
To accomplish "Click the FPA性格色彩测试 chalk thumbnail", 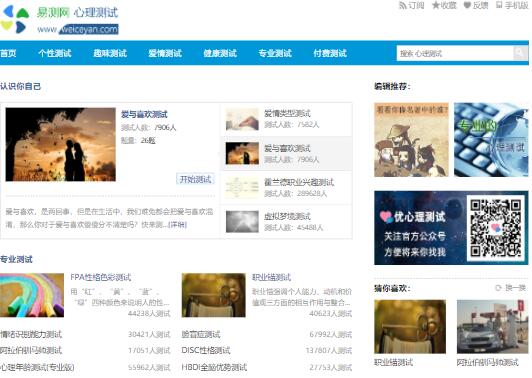I will (32, 295).
